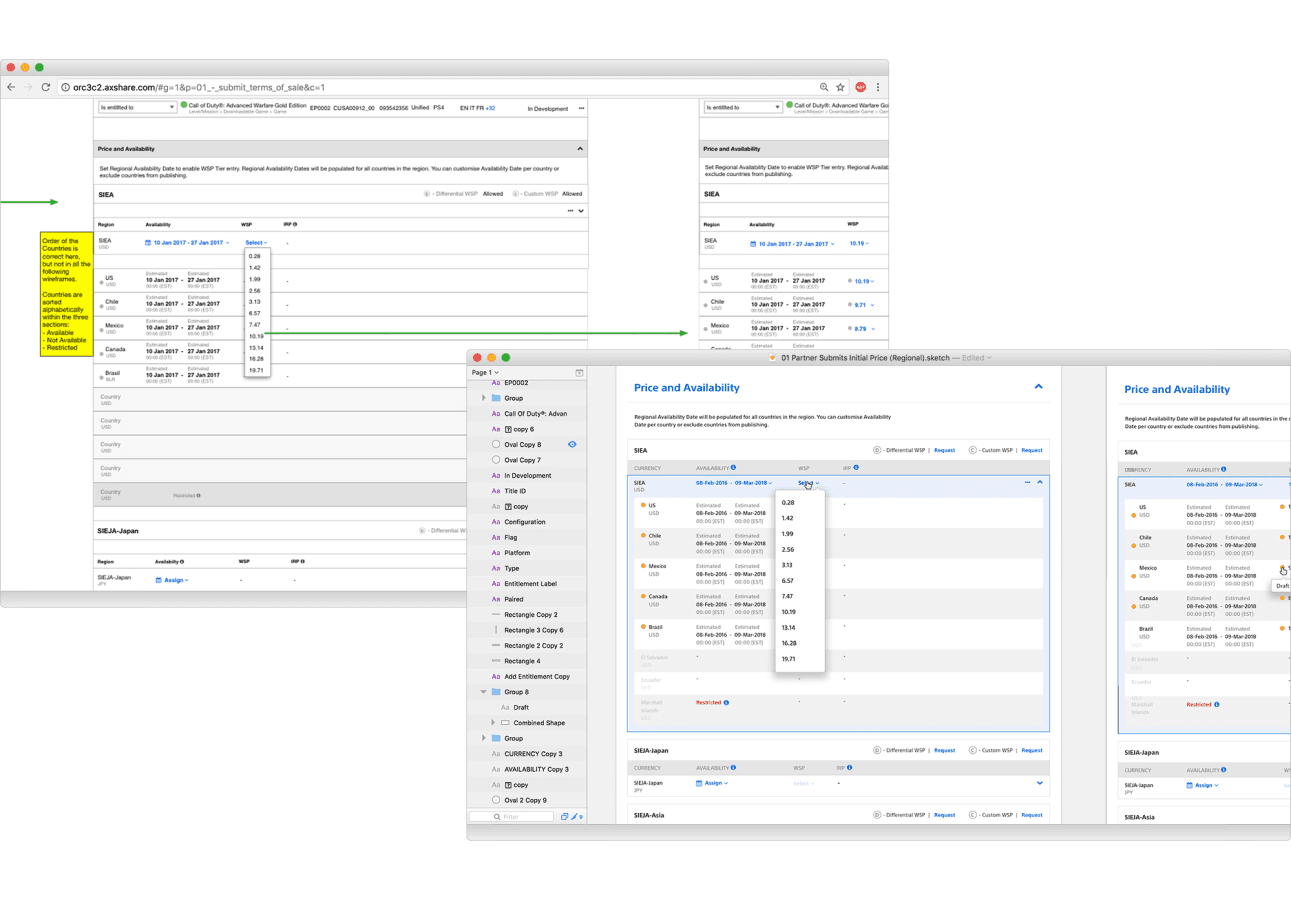Click the Filter field in Sketch layer list
This screenshot has height=909, width=1291.
click(512, 817)
